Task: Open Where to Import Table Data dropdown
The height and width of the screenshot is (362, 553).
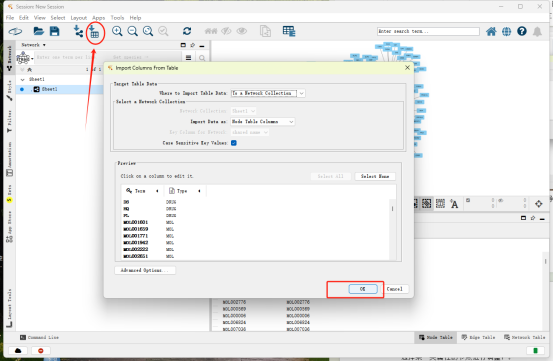Action: (268, 93)
